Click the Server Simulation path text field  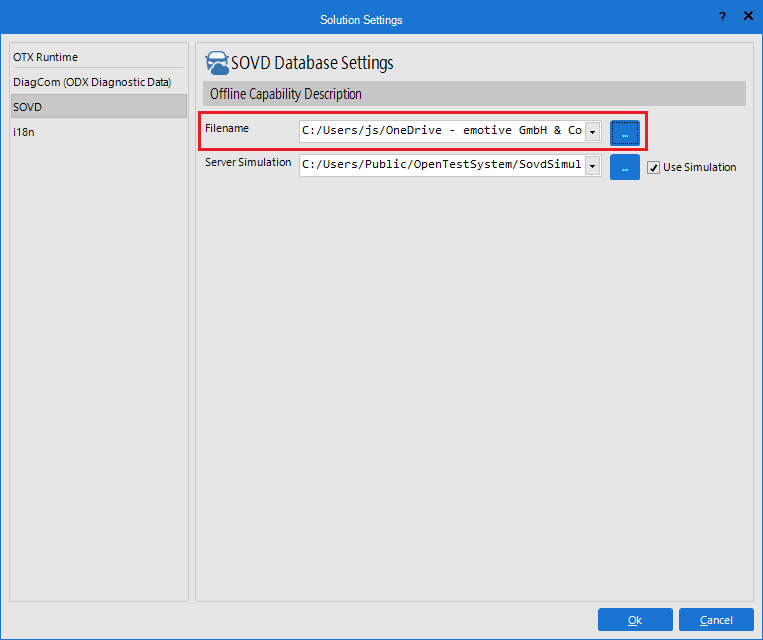441,166
